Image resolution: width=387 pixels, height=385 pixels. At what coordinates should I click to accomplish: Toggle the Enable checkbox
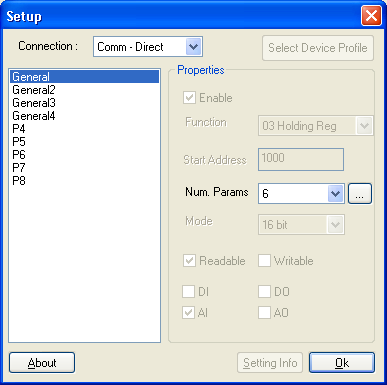[x=189, y=98]
